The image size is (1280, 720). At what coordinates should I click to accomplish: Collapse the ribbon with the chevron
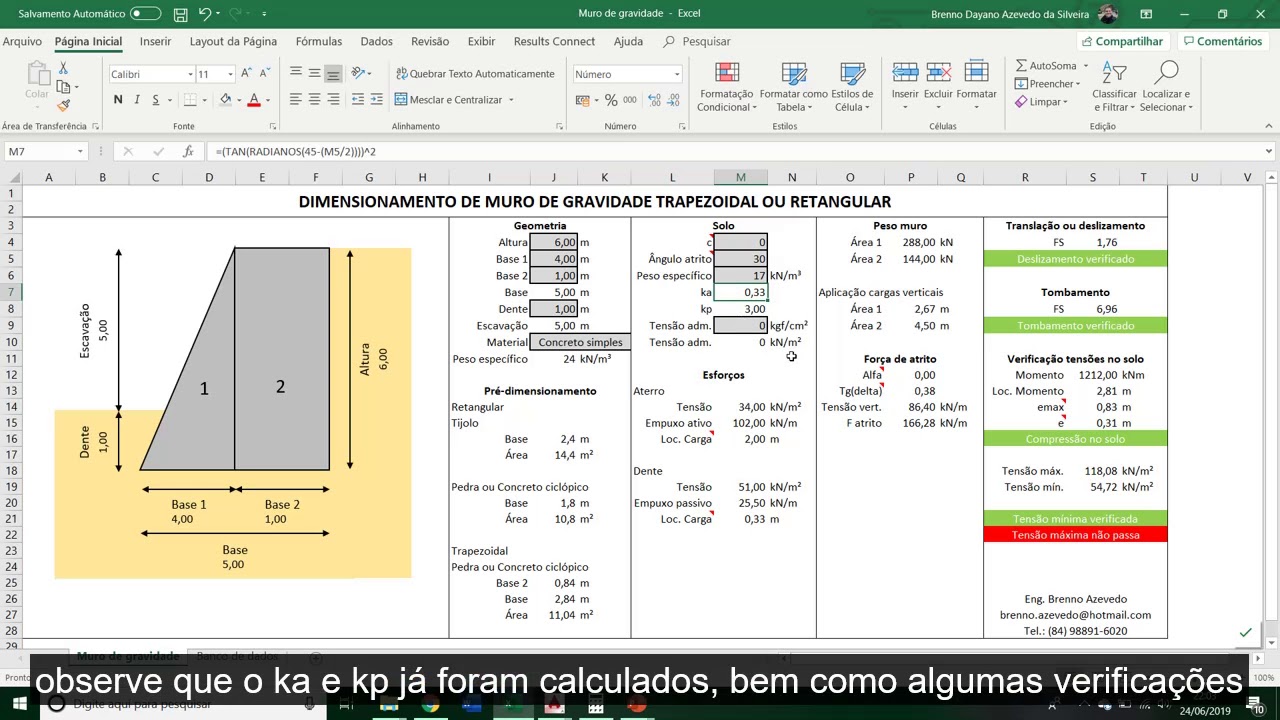(x=1270, y=126)
